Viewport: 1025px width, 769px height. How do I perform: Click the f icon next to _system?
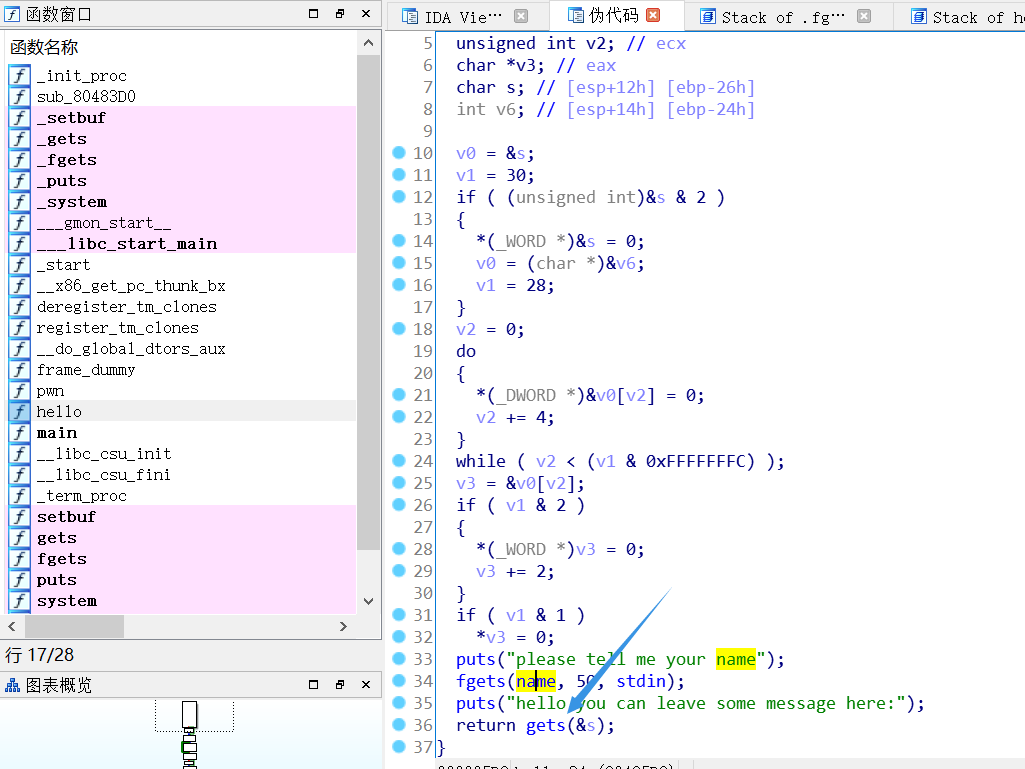pyautogui.click(x=19, y=201)
